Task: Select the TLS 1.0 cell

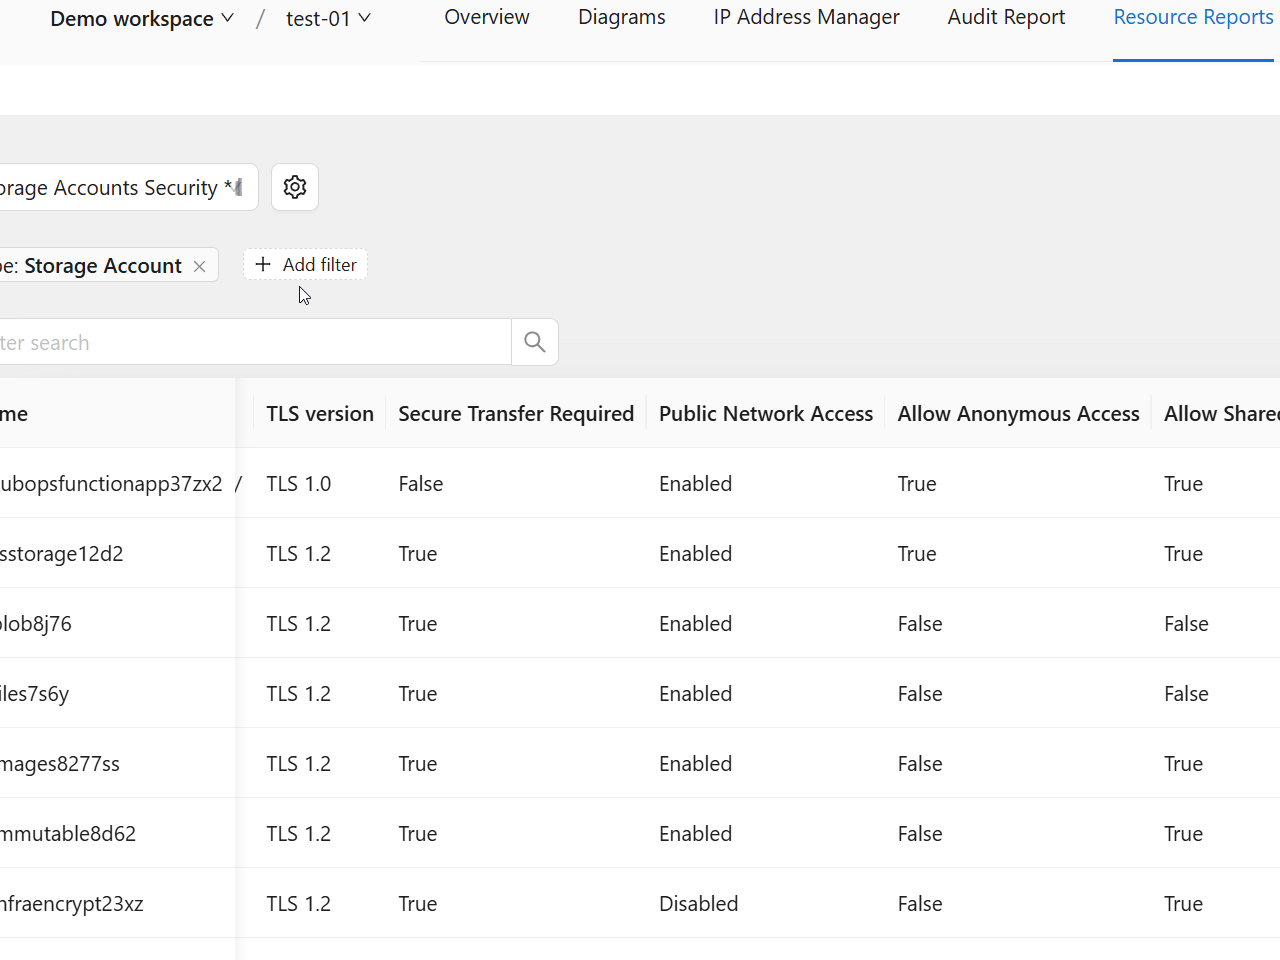Action: tap(298, 483)
